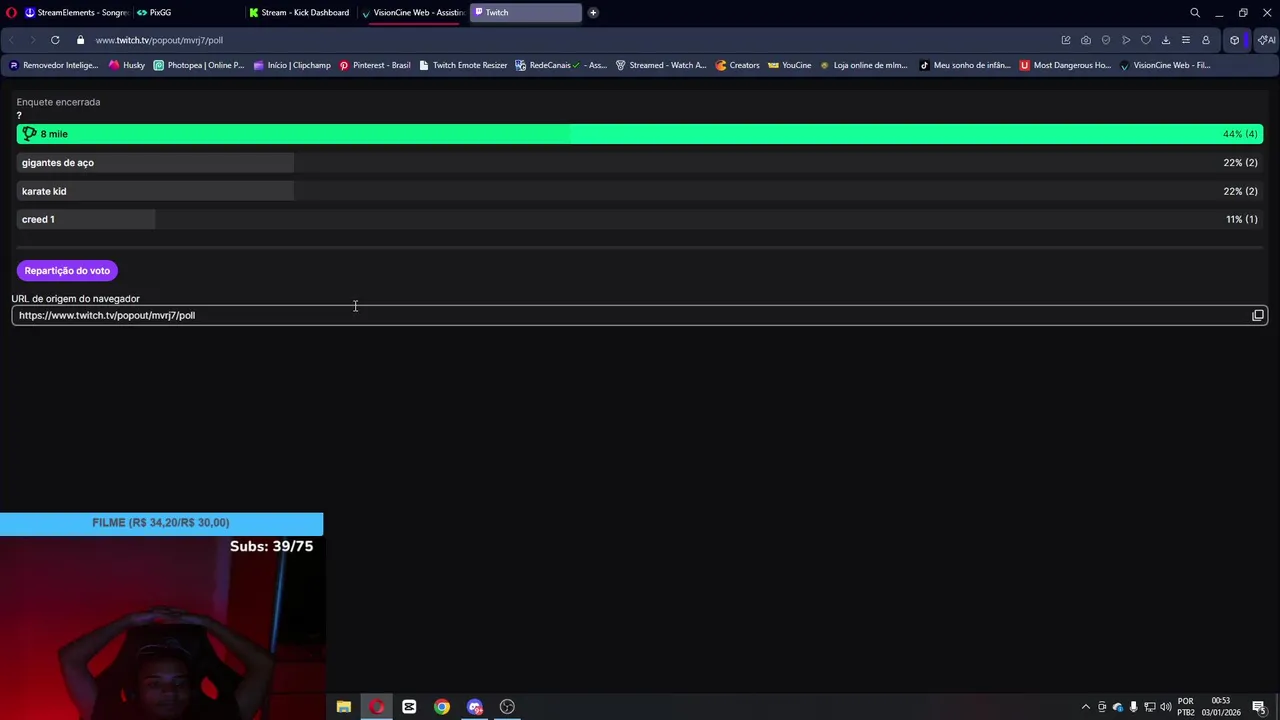Open the tab search magnifier icon

click(1195, 12)
